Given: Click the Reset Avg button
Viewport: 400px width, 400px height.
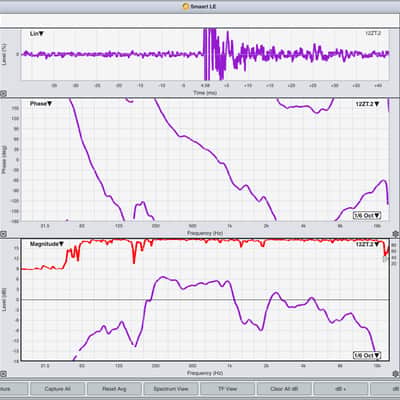Looking at the screenshot, I should (114, 389).
